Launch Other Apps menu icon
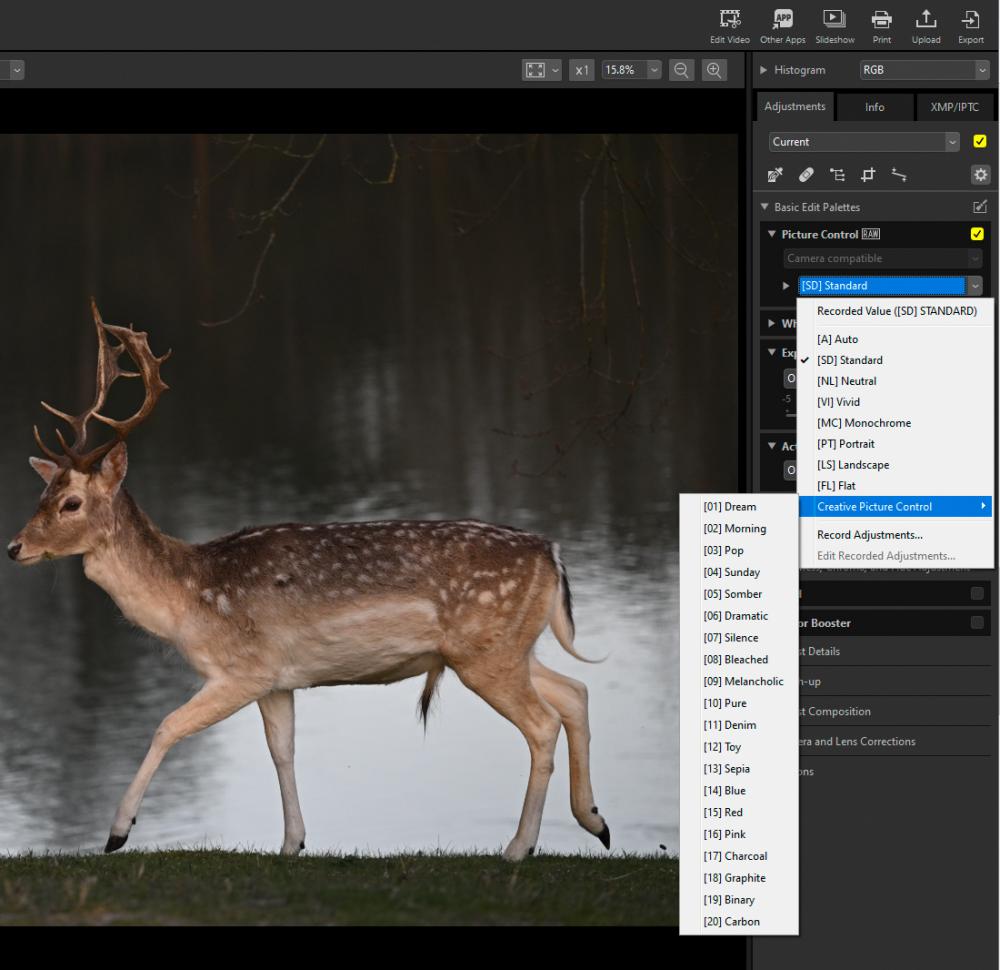 coord(783,26)
